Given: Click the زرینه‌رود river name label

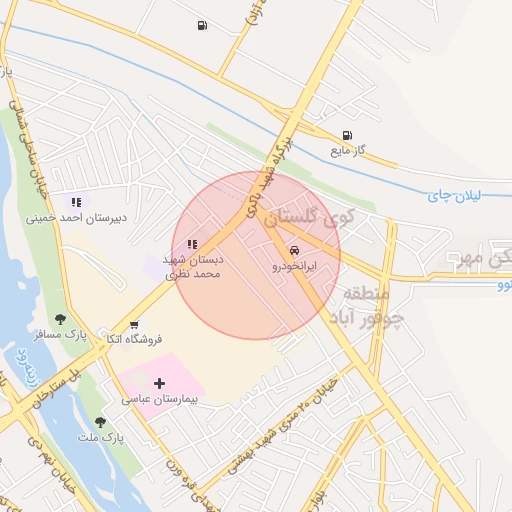Looking at the screenshot, I should 29,369.
